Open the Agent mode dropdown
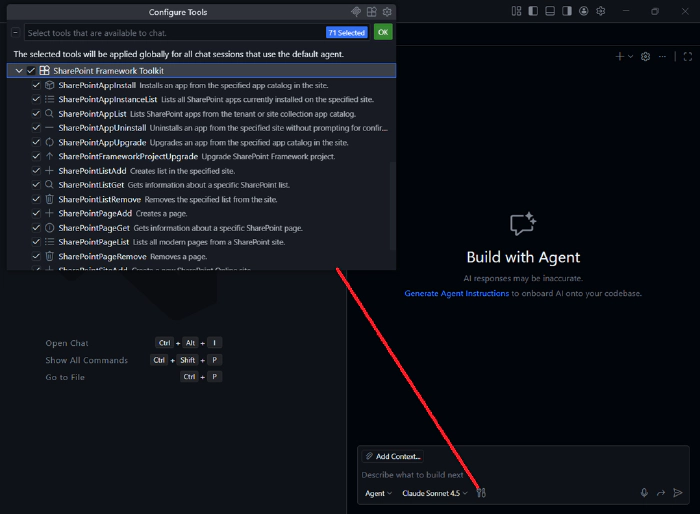The height and width of the screenshot is (514, 700). [378, 493]
